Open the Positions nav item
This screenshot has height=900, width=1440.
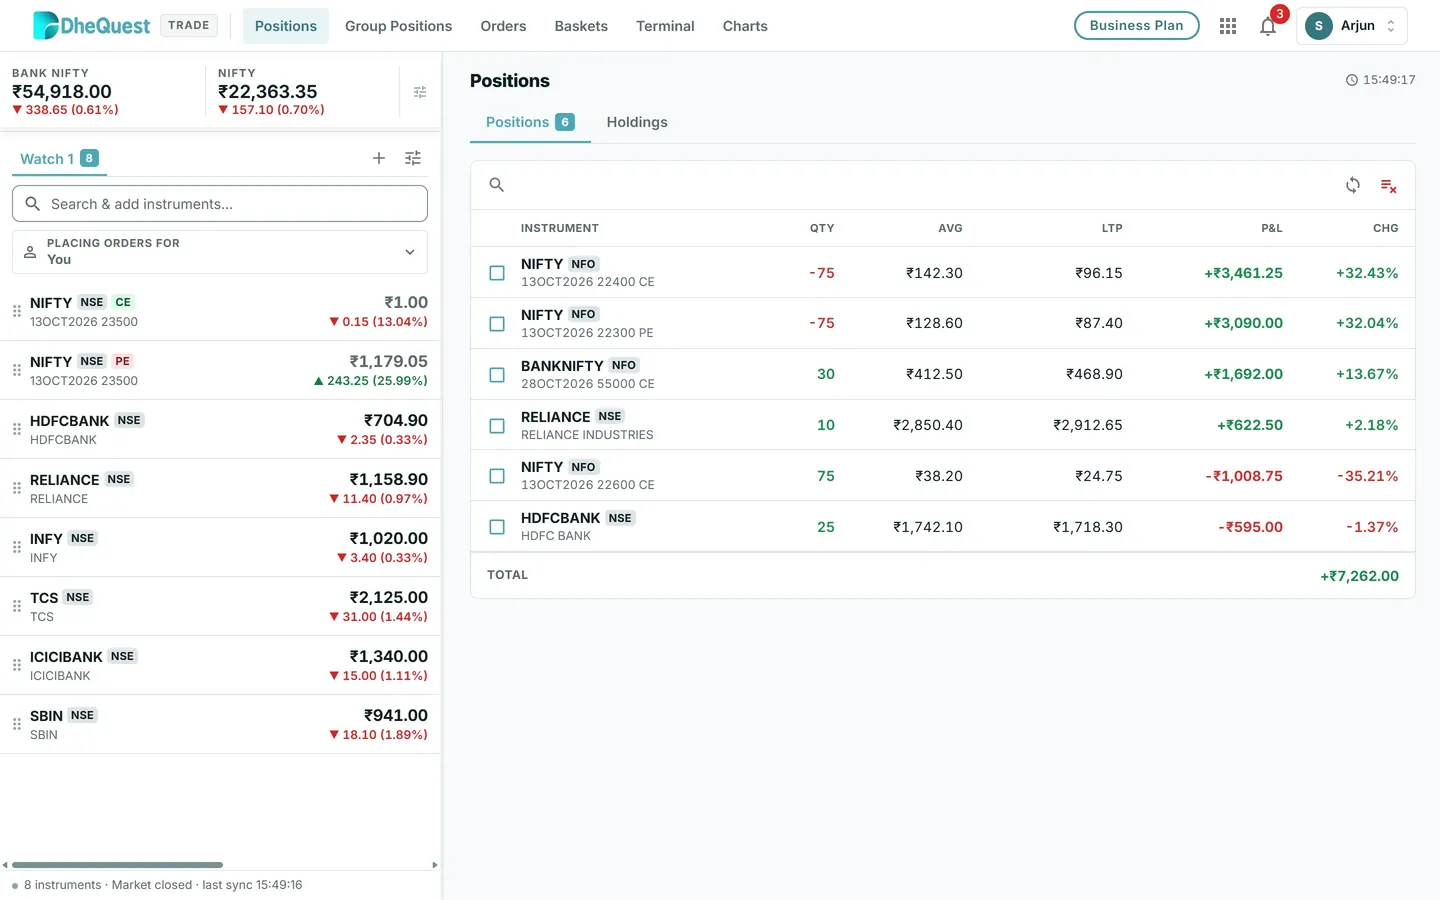pyautogui.click(x=286, y=26)
